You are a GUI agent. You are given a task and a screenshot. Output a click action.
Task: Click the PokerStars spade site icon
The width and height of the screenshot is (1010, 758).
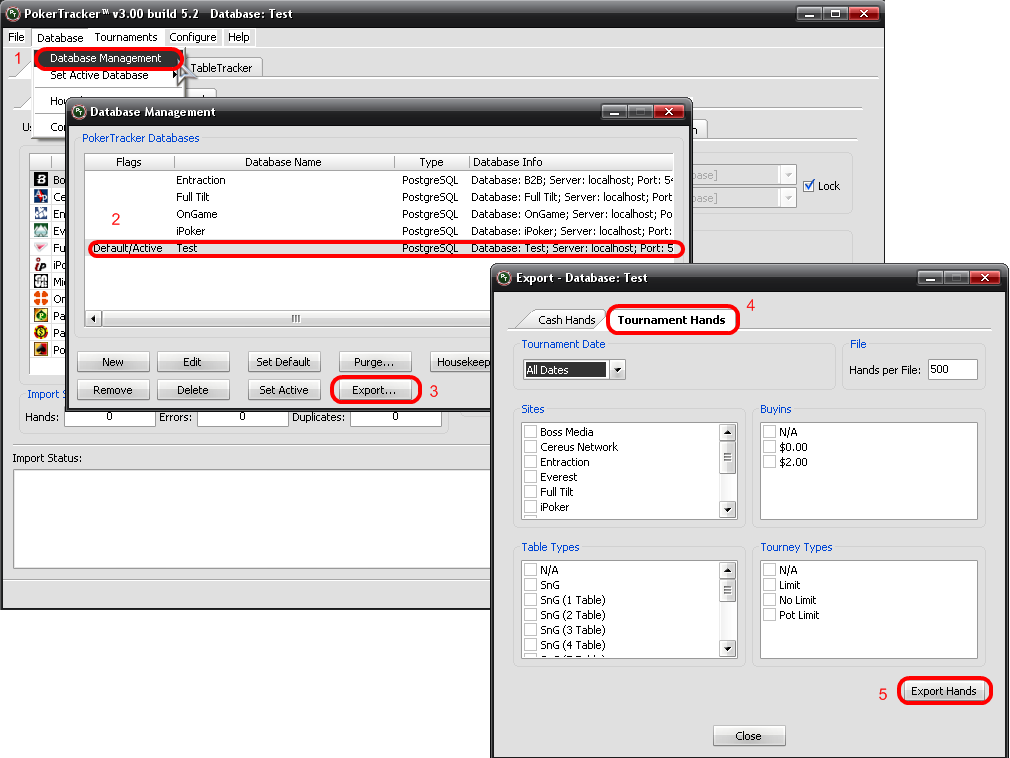41,349
